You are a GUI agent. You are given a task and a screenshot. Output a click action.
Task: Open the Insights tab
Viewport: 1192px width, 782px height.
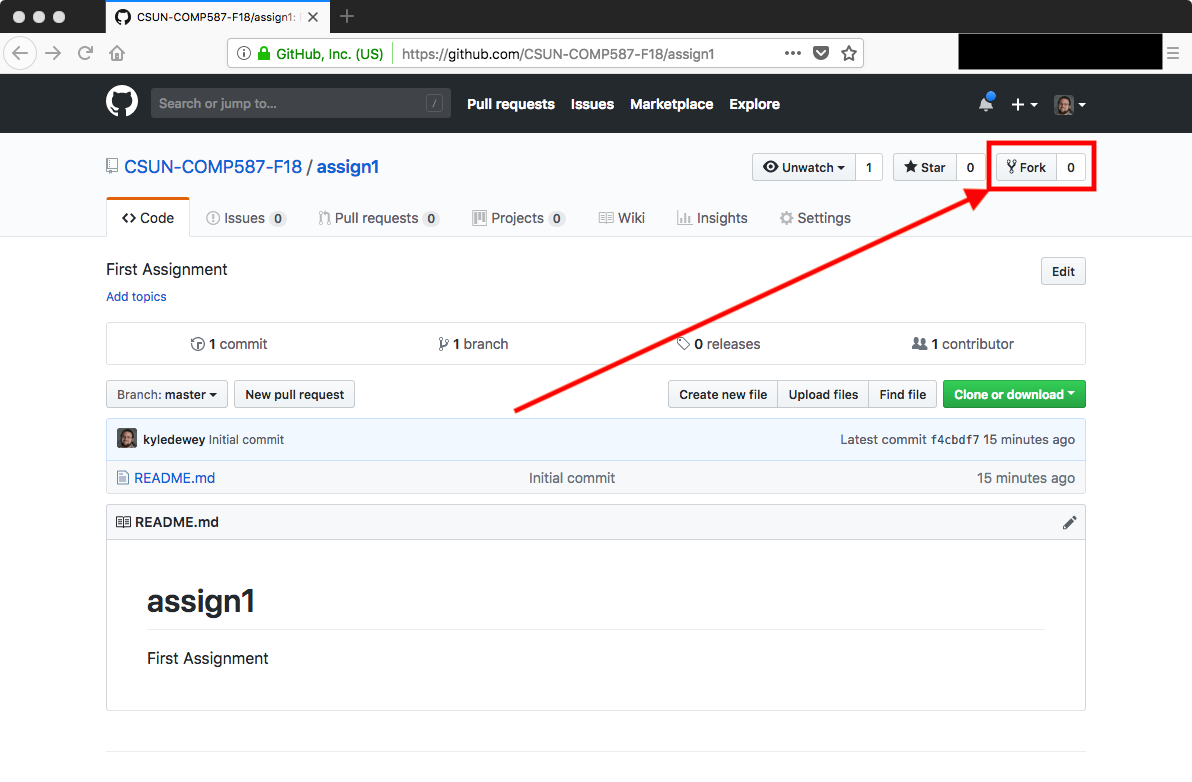pyautogui.click(x=712, y=218)
